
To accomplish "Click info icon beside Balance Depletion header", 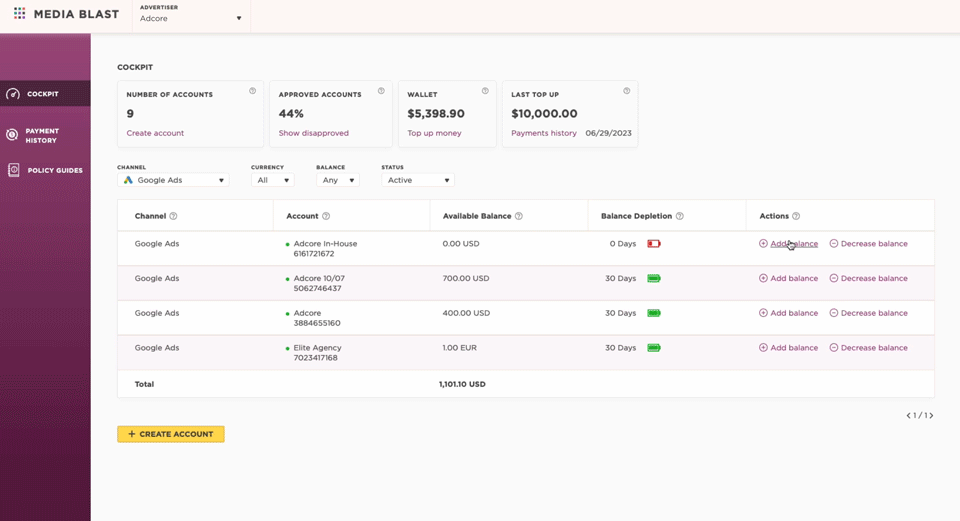I will tap(680, 216).
